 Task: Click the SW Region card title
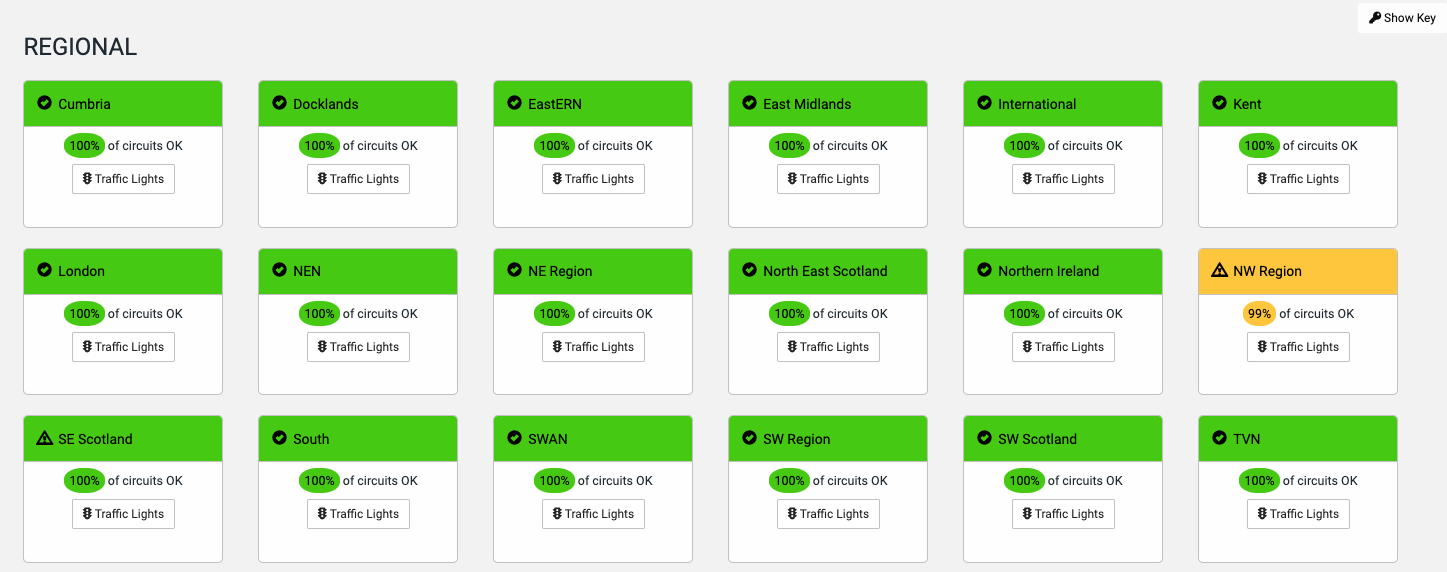[x=796, y=439]
